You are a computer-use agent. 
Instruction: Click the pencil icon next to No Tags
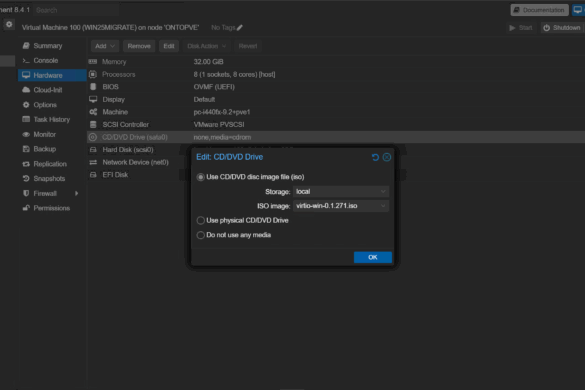[240, 28]
